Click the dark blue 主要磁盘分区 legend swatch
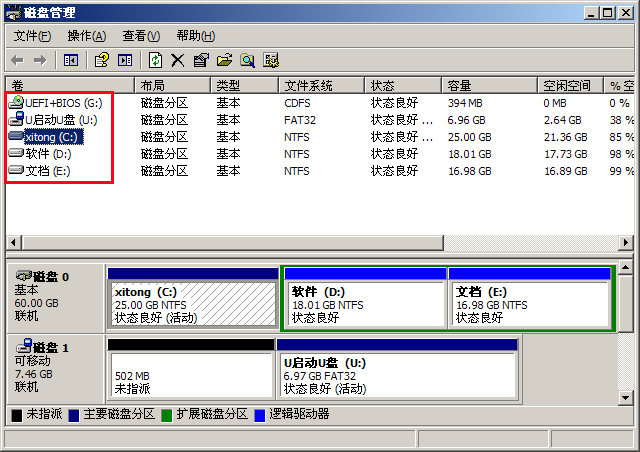 74,416
